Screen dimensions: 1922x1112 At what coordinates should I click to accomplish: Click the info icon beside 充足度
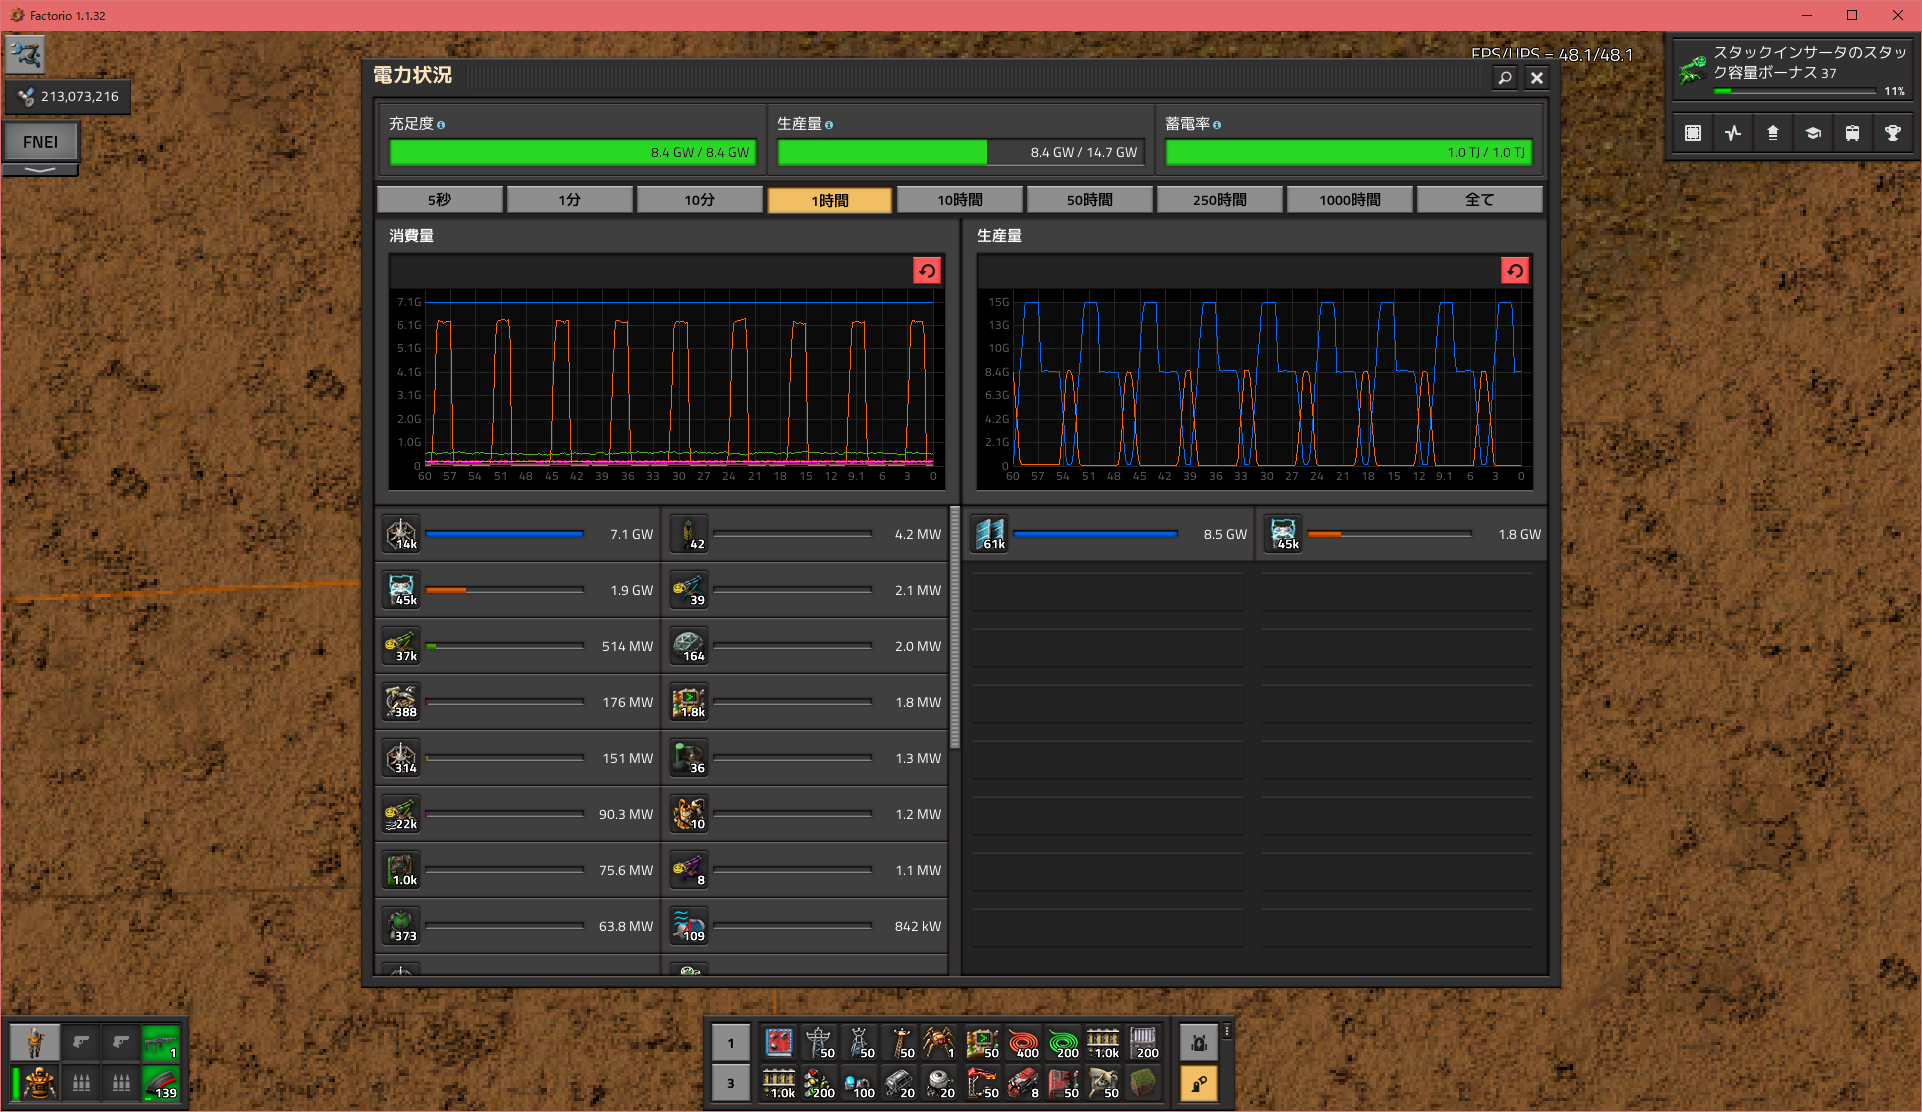441,125
